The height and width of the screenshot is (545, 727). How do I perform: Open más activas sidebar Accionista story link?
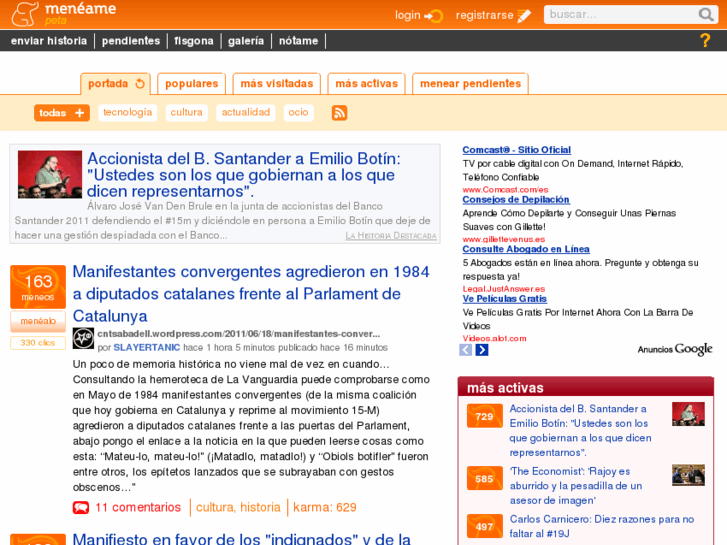[580, 430]
